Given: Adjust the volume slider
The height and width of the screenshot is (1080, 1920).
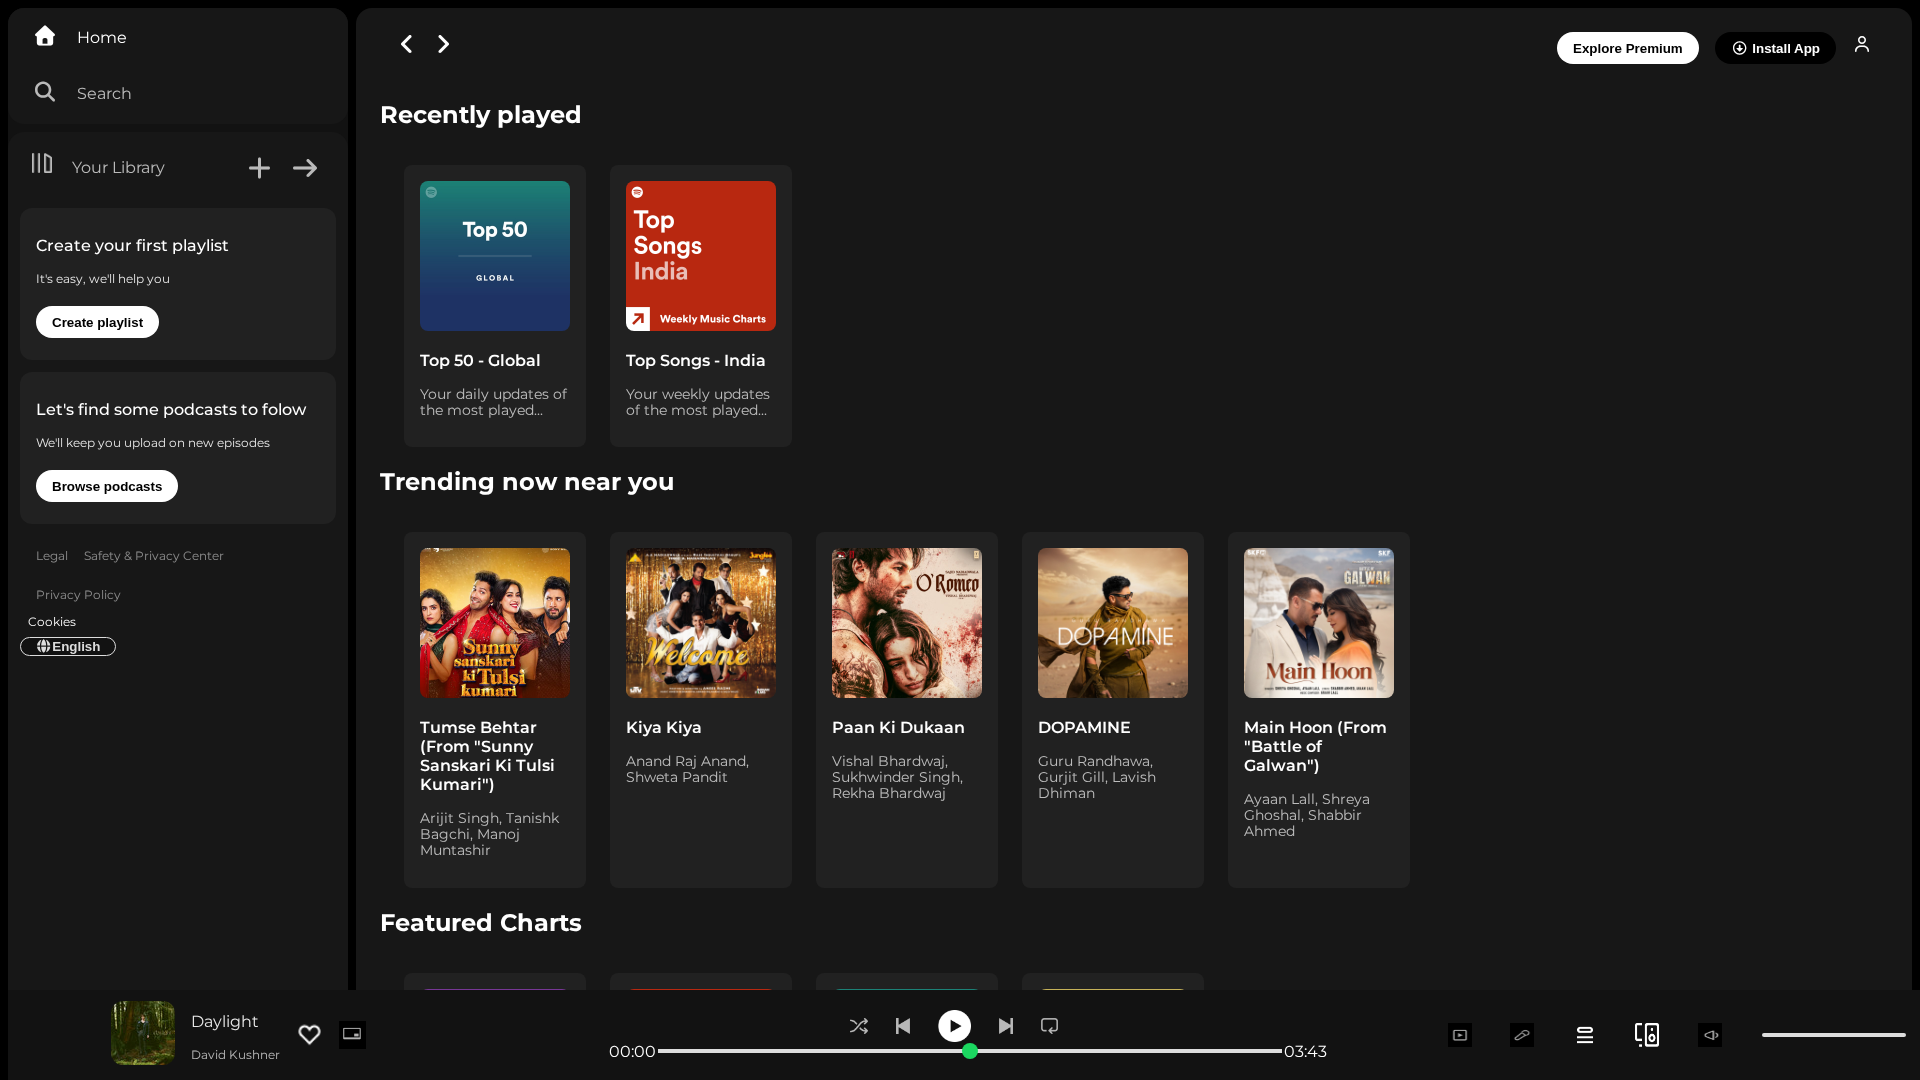Looking at the screenshot, I should click(1833, 1035).
